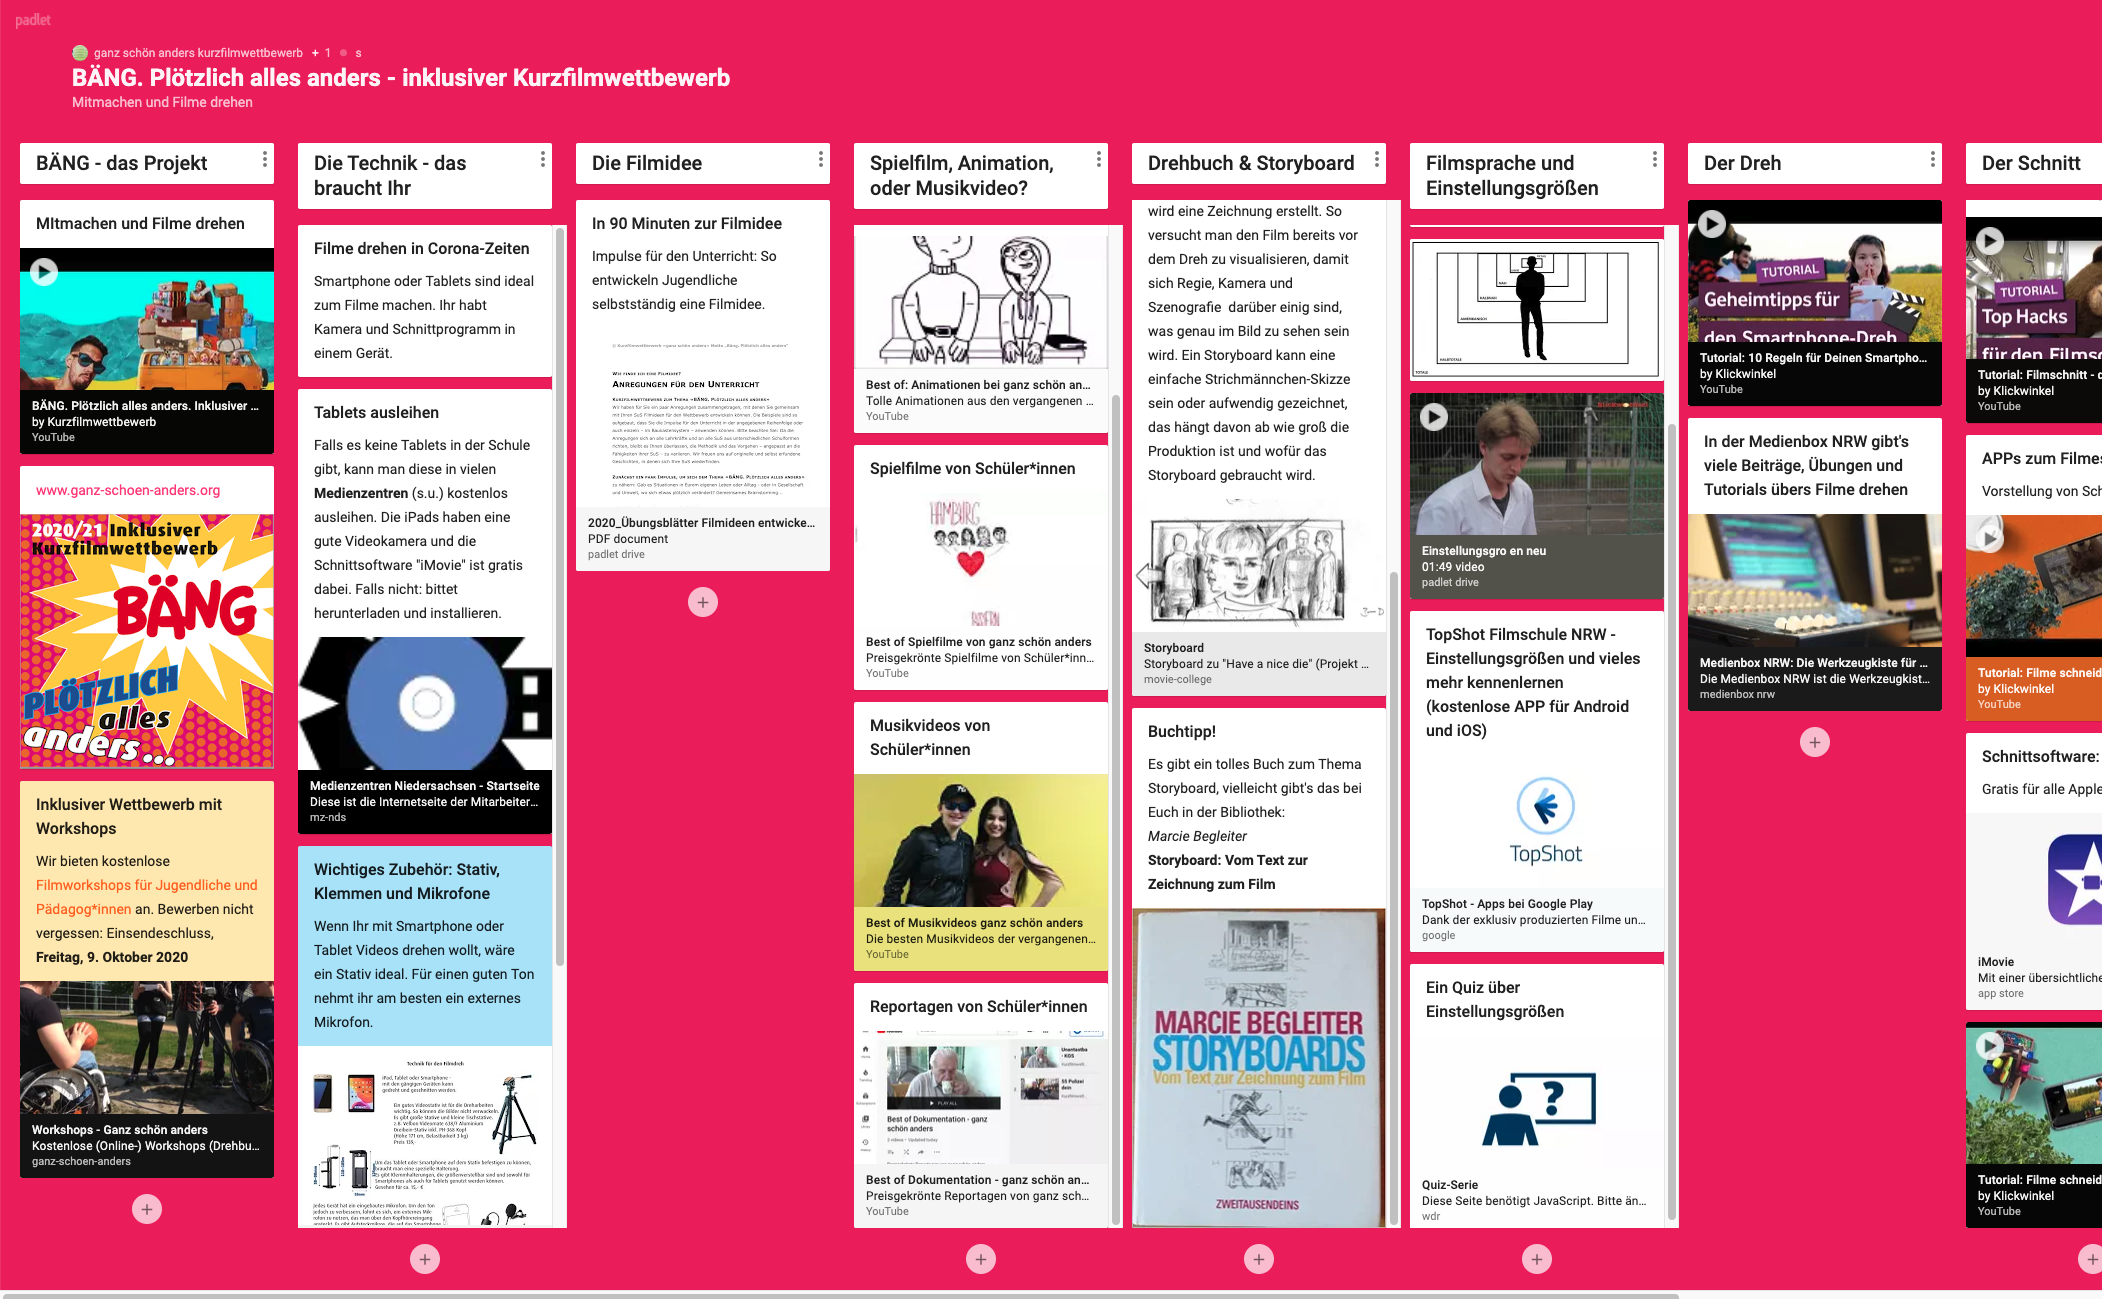Open the iMovie app star icon
This screenshot has width=2102, height=1299.
pyautogui.click(x=2076, y=879)
